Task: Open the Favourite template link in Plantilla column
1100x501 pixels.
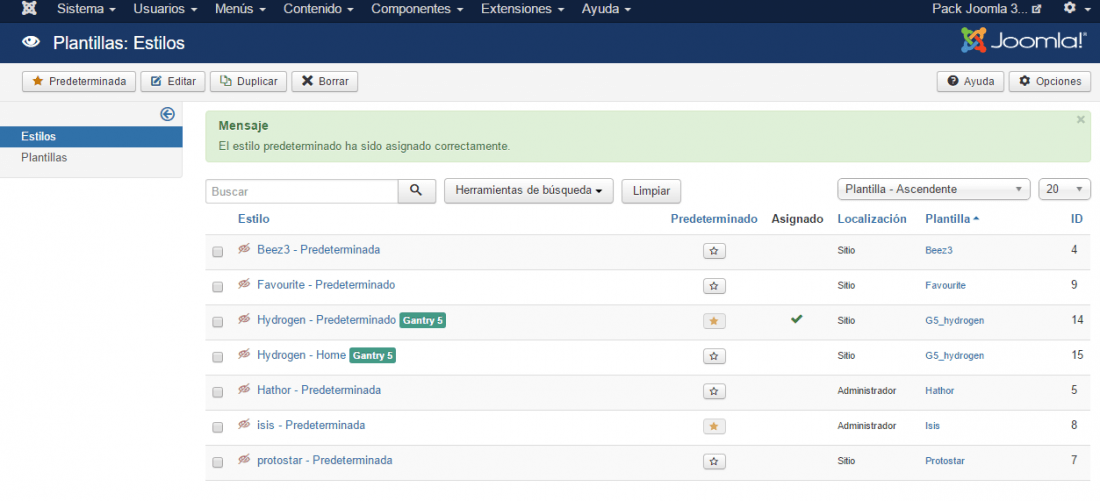Action: [945, 286]
